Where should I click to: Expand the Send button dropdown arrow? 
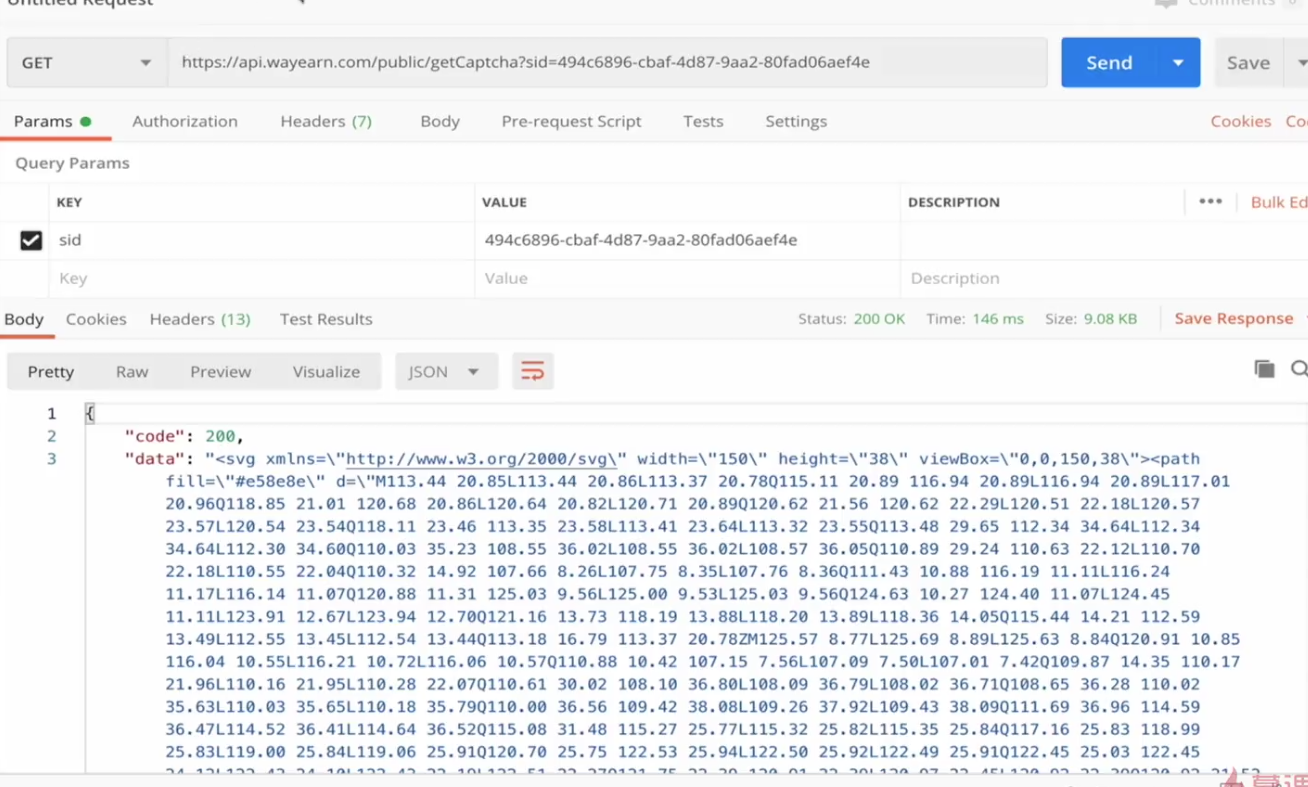pos(1178,62)
